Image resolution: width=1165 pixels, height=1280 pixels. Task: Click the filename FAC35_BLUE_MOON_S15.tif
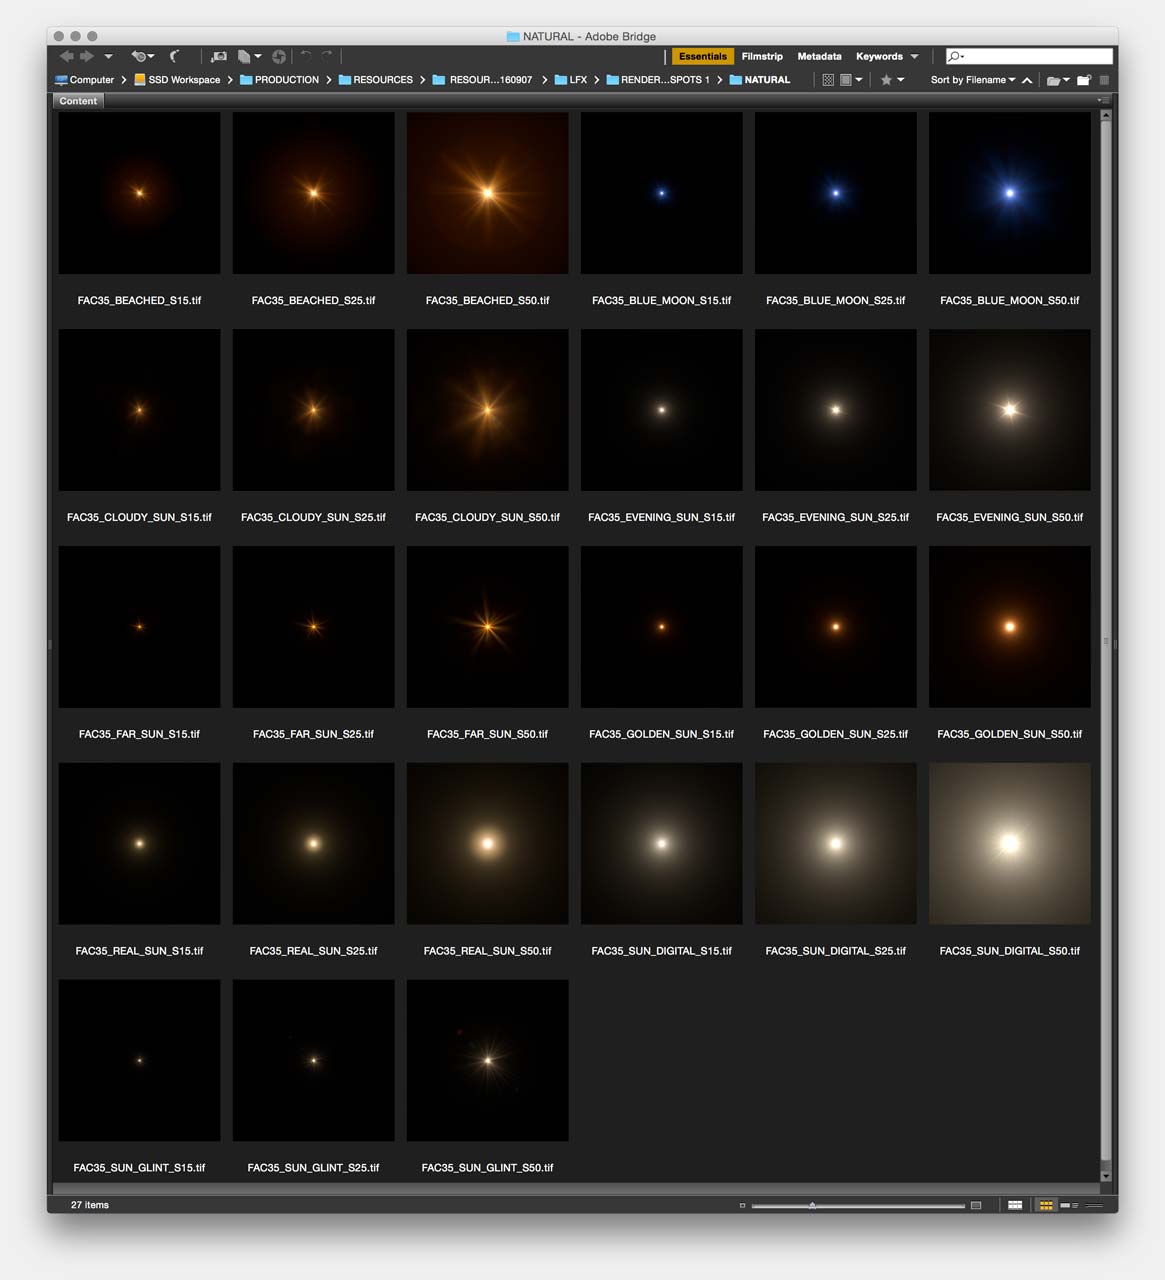tap(661, 301)
